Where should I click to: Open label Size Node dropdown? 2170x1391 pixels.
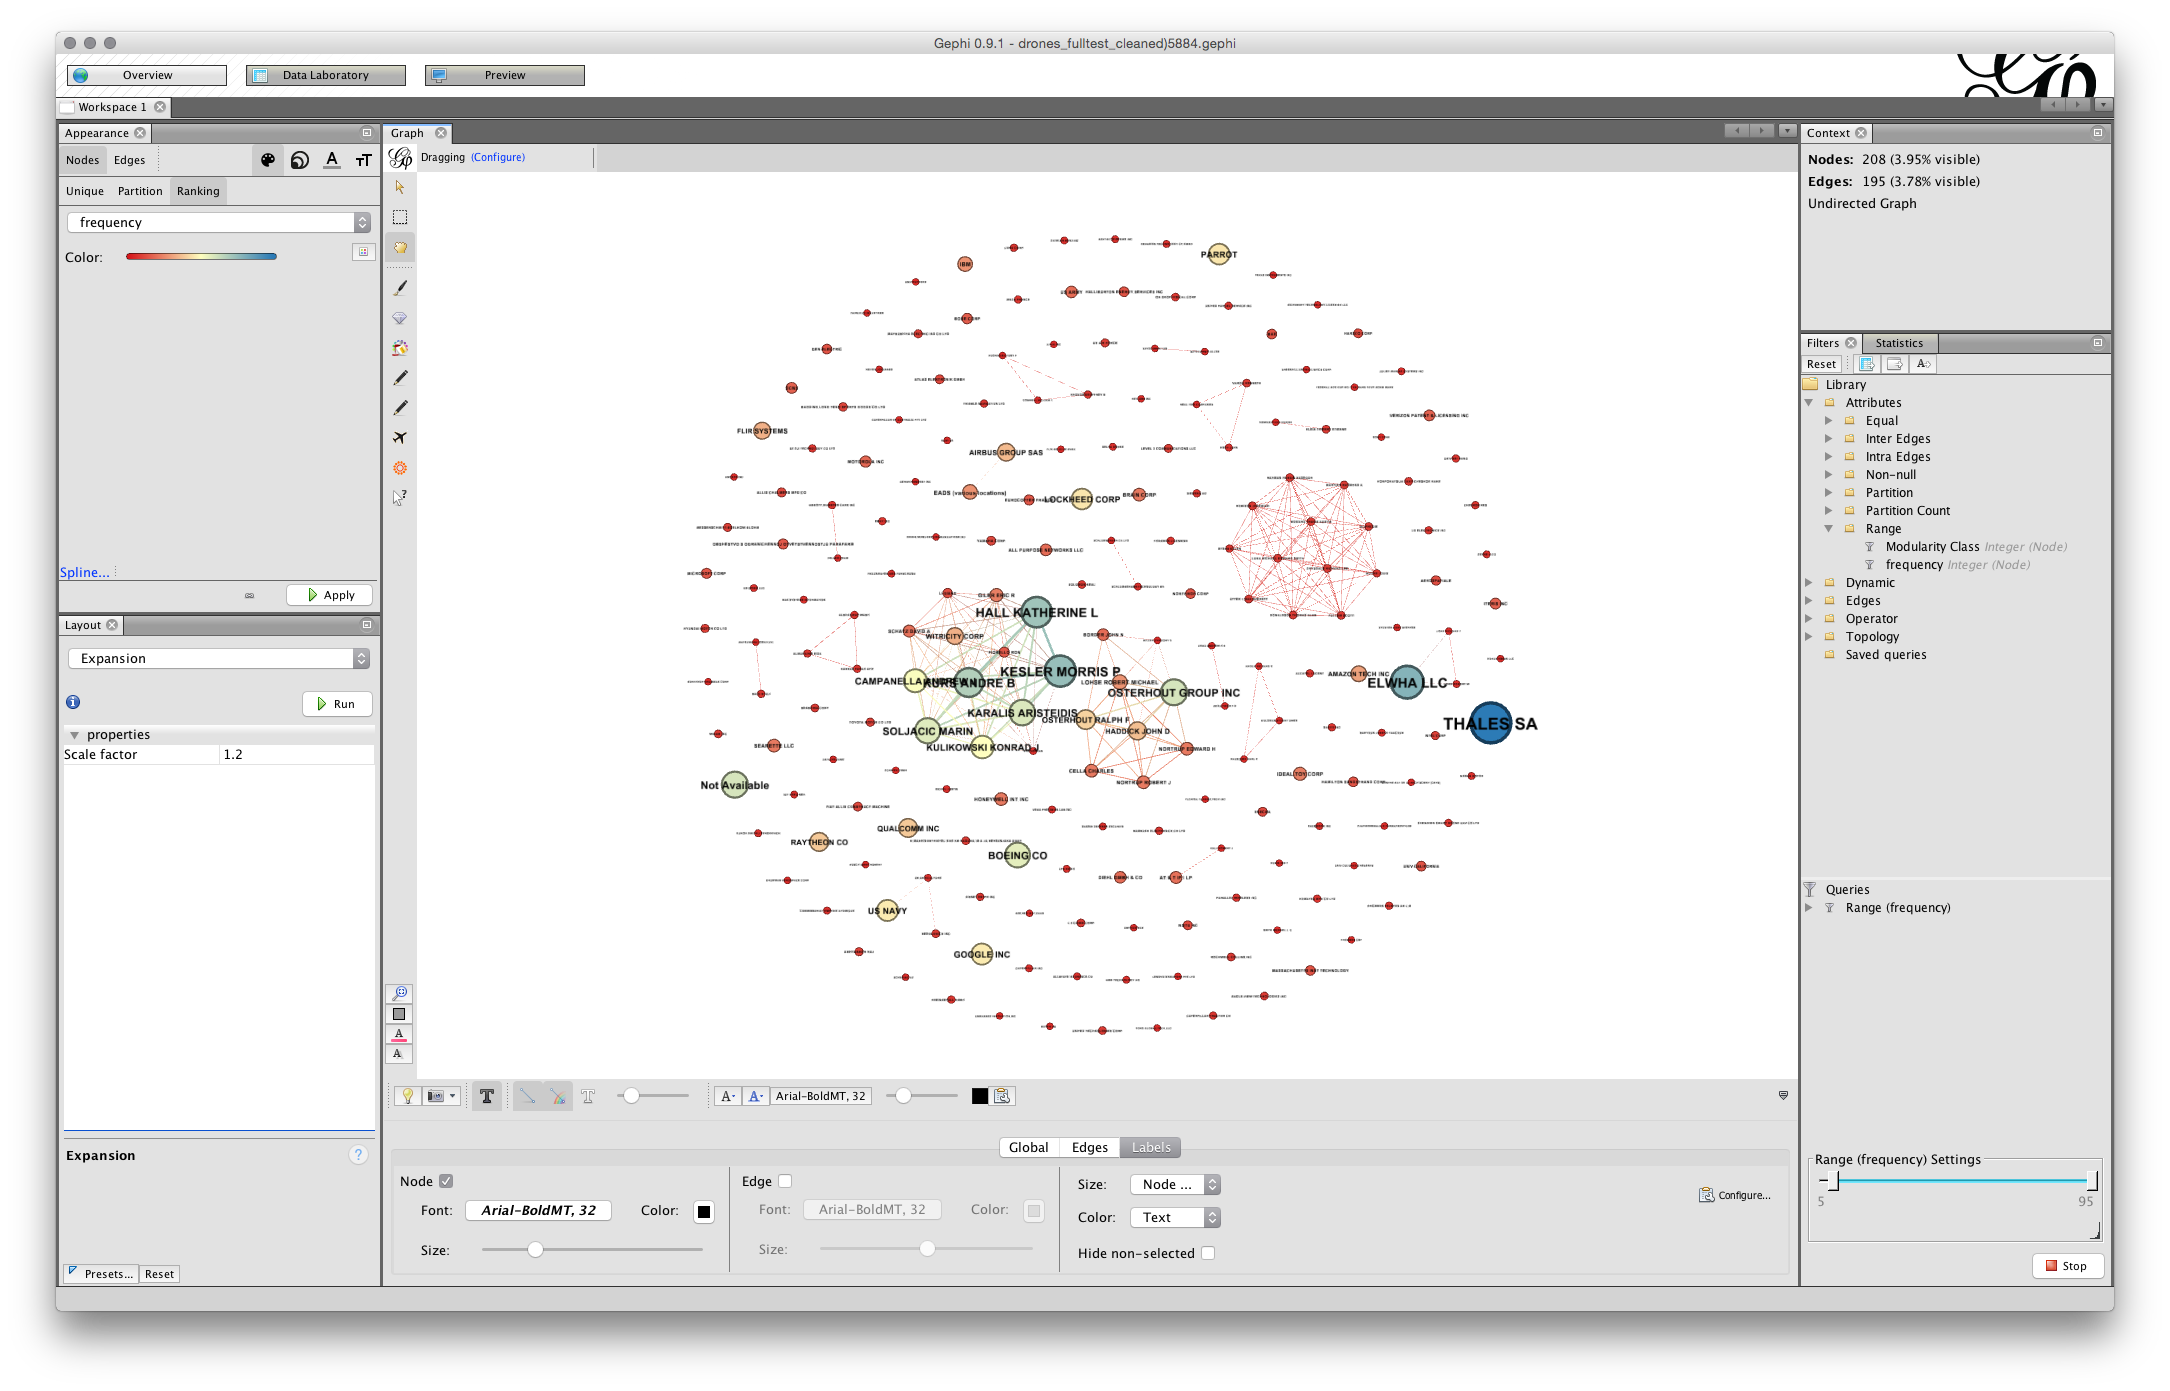[1175, 1184]
